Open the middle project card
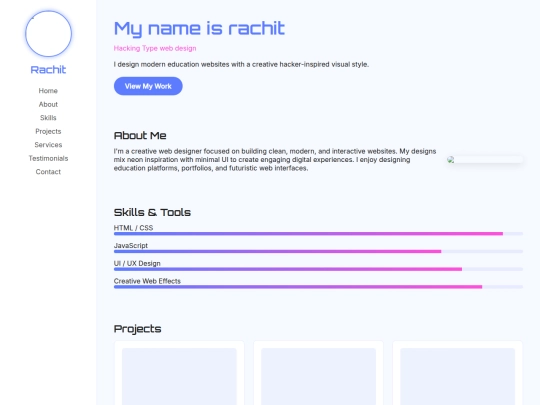Image resolution: width=540 pixels, height=405 pixels. pos(318,373)
